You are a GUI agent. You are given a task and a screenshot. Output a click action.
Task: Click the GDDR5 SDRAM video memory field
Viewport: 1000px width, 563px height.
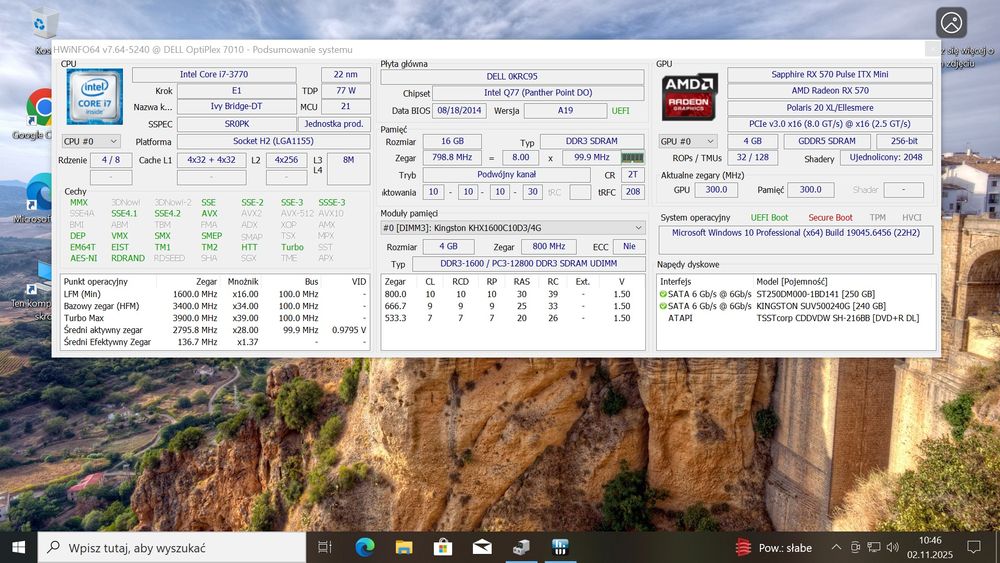click(x=827, y=141)
